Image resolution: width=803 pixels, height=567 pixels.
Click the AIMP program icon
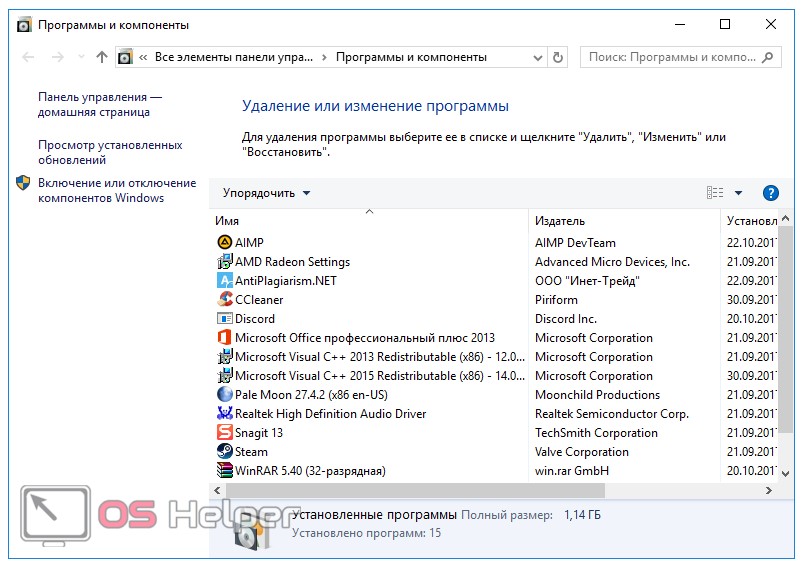[224, 242]
